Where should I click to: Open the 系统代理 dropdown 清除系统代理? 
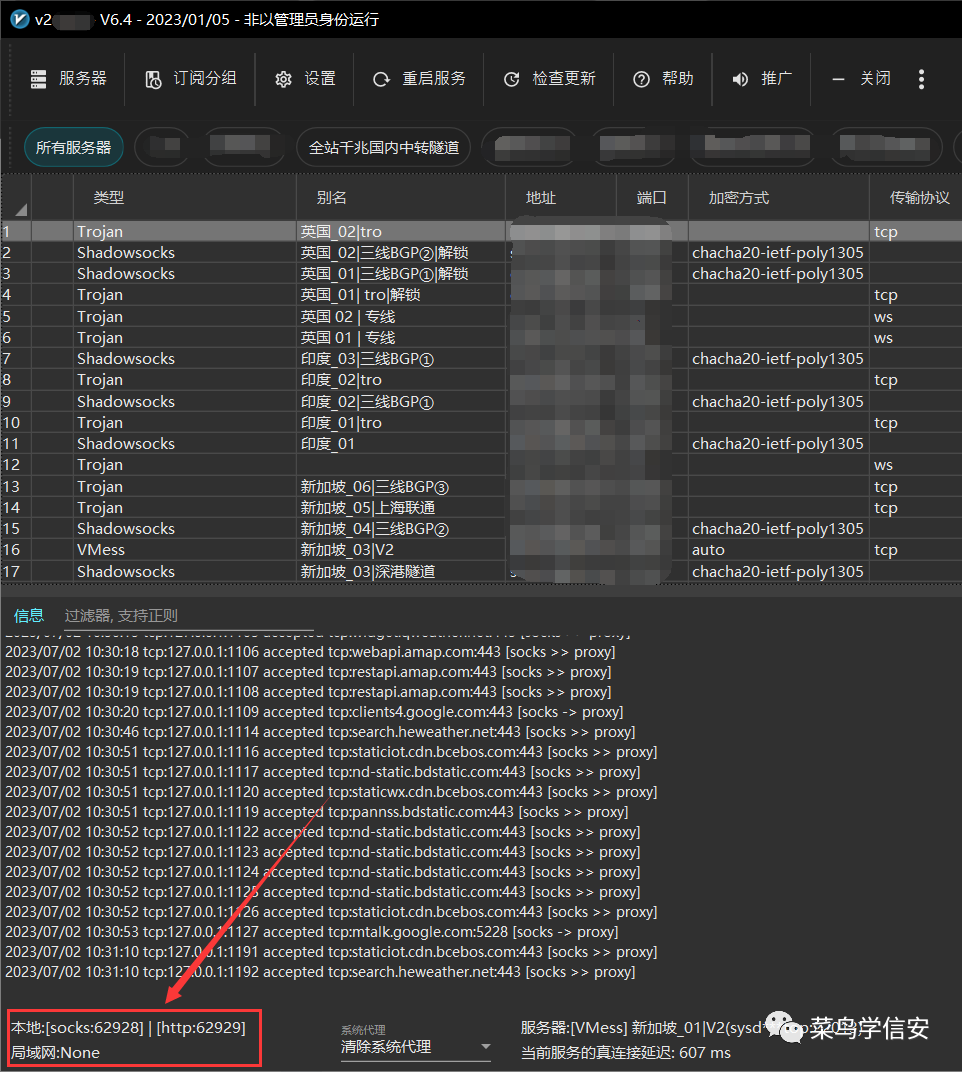(416, 1047)
